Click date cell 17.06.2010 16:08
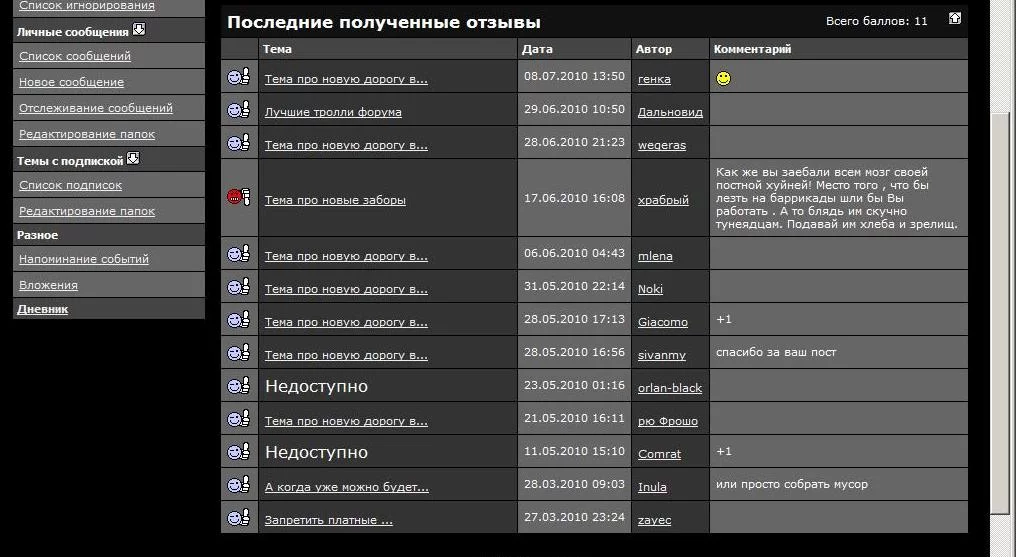 (x=574, y=198)
